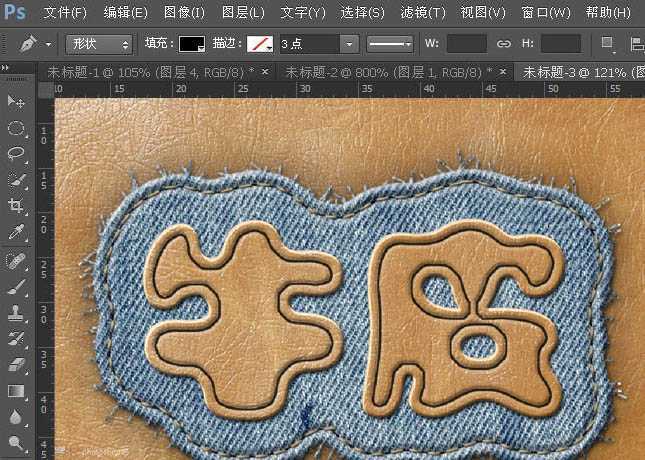Select the Gradient tool

16,391
